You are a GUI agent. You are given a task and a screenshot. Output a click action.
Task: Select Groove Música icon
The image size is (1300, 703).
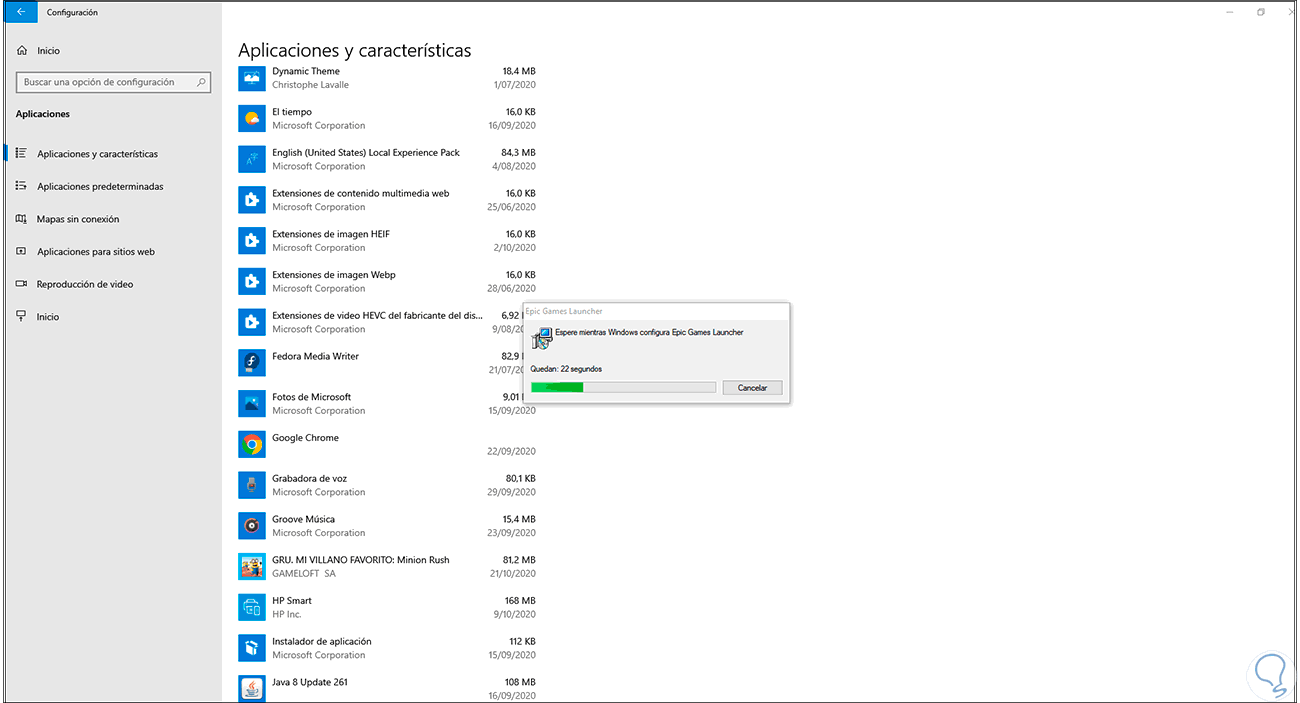point(252,526)
